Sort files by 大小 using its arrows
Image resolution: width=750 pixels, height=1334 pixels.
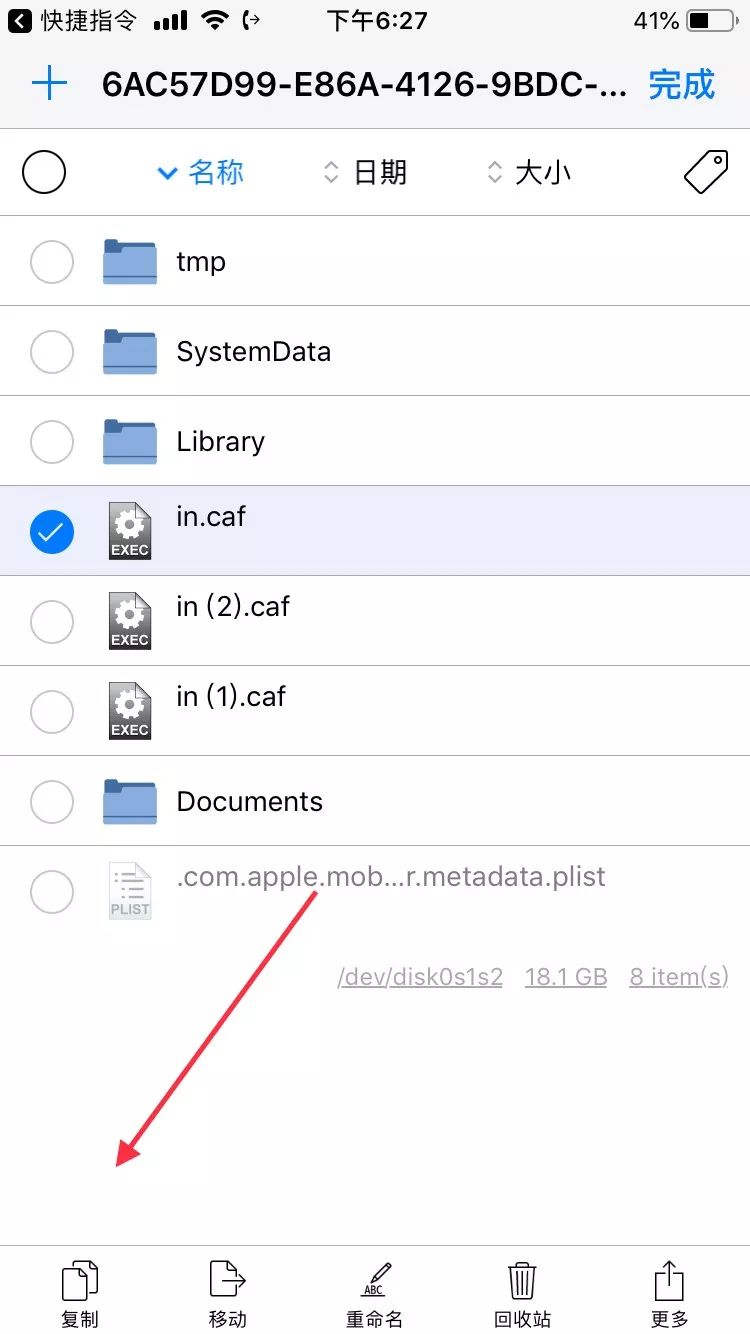(x=494, y=172)
